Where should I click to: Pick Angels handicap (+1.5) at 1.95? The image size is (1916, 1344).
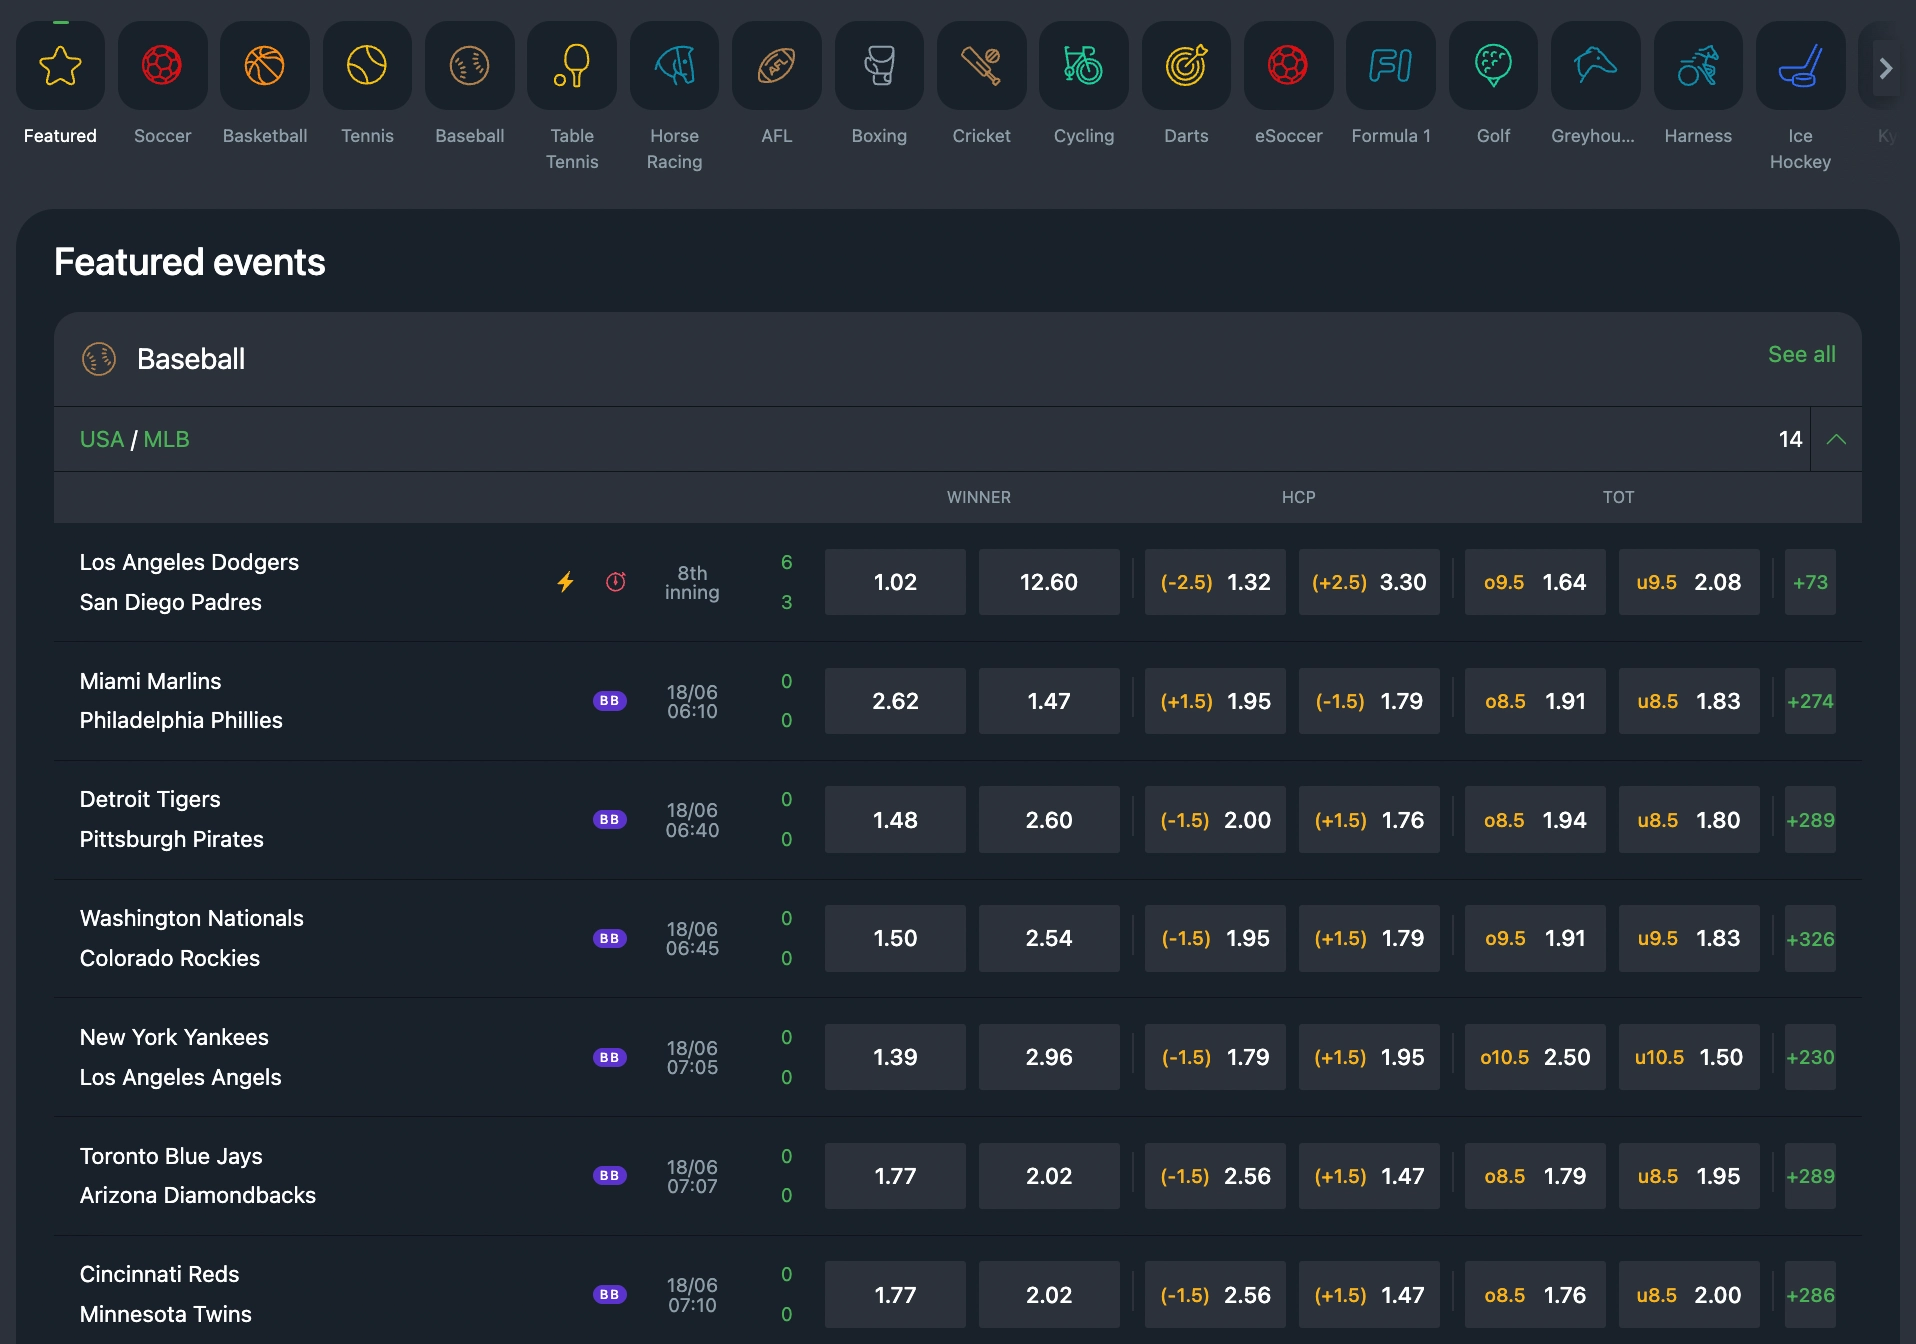coord(1369,1057)
